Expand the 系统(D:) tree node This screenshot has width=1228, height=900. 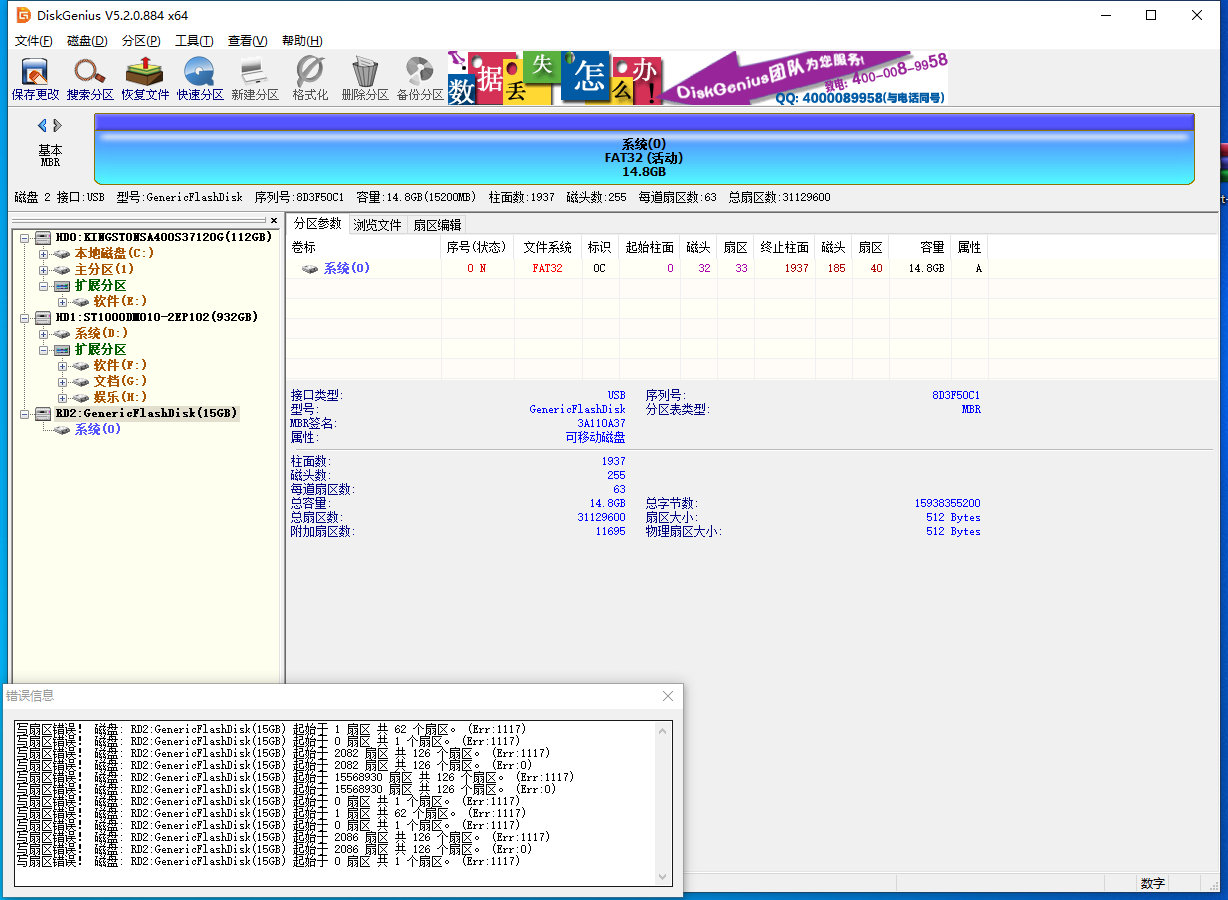43,333
